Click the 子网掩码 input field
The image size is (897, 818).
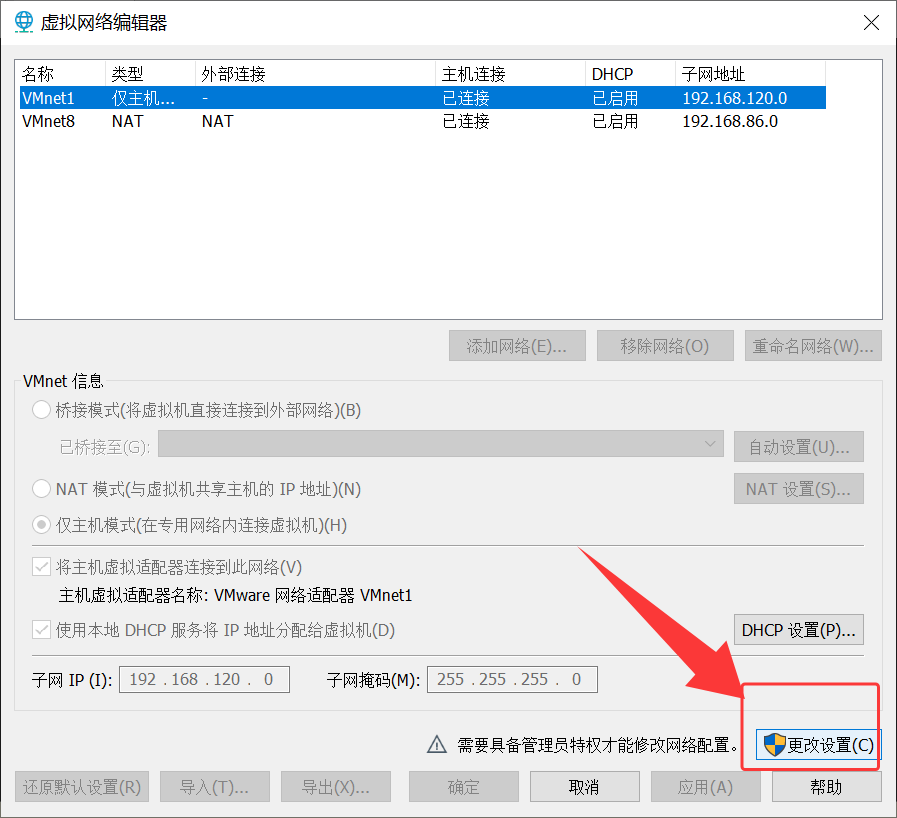[x=512, y=679]
